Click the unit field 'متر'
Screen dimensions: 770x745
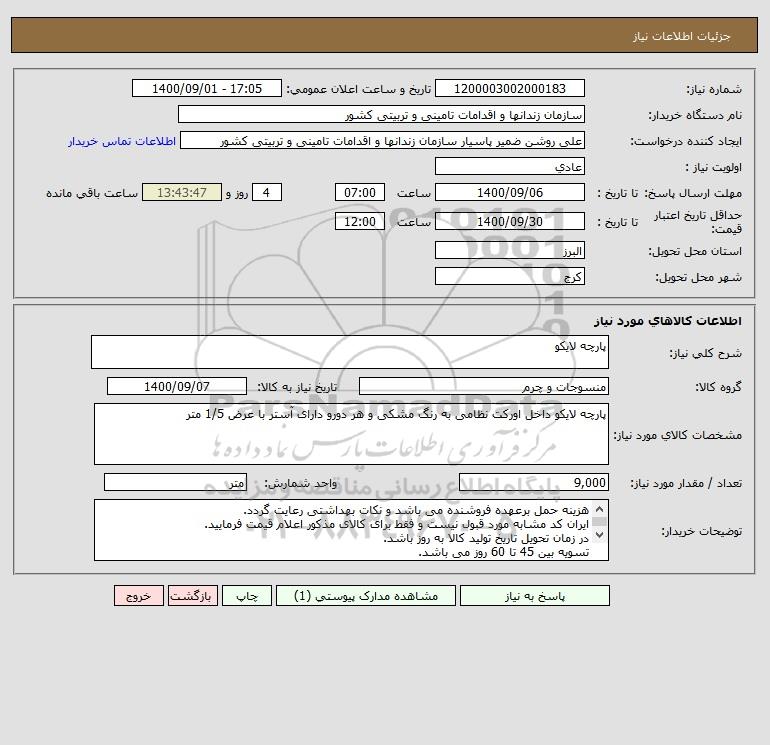coord(175,482)
